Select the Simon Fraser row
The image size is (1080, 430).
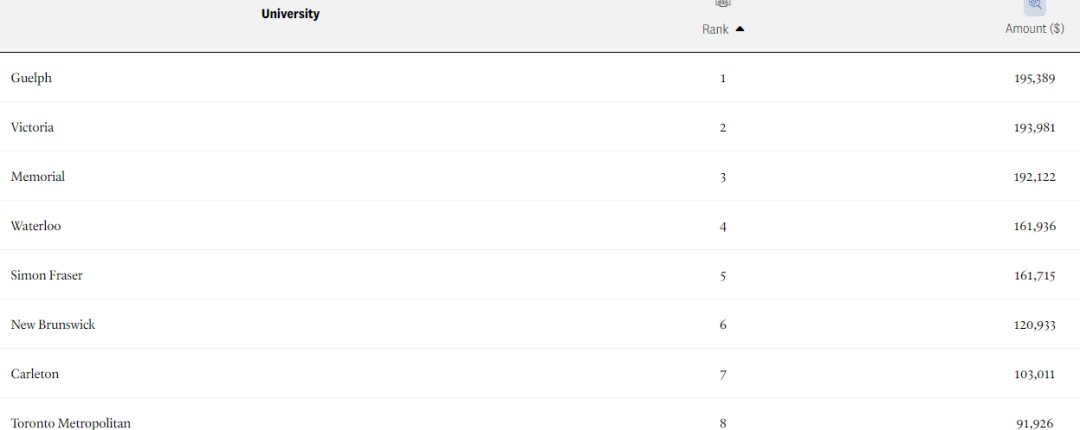[540, 275]
